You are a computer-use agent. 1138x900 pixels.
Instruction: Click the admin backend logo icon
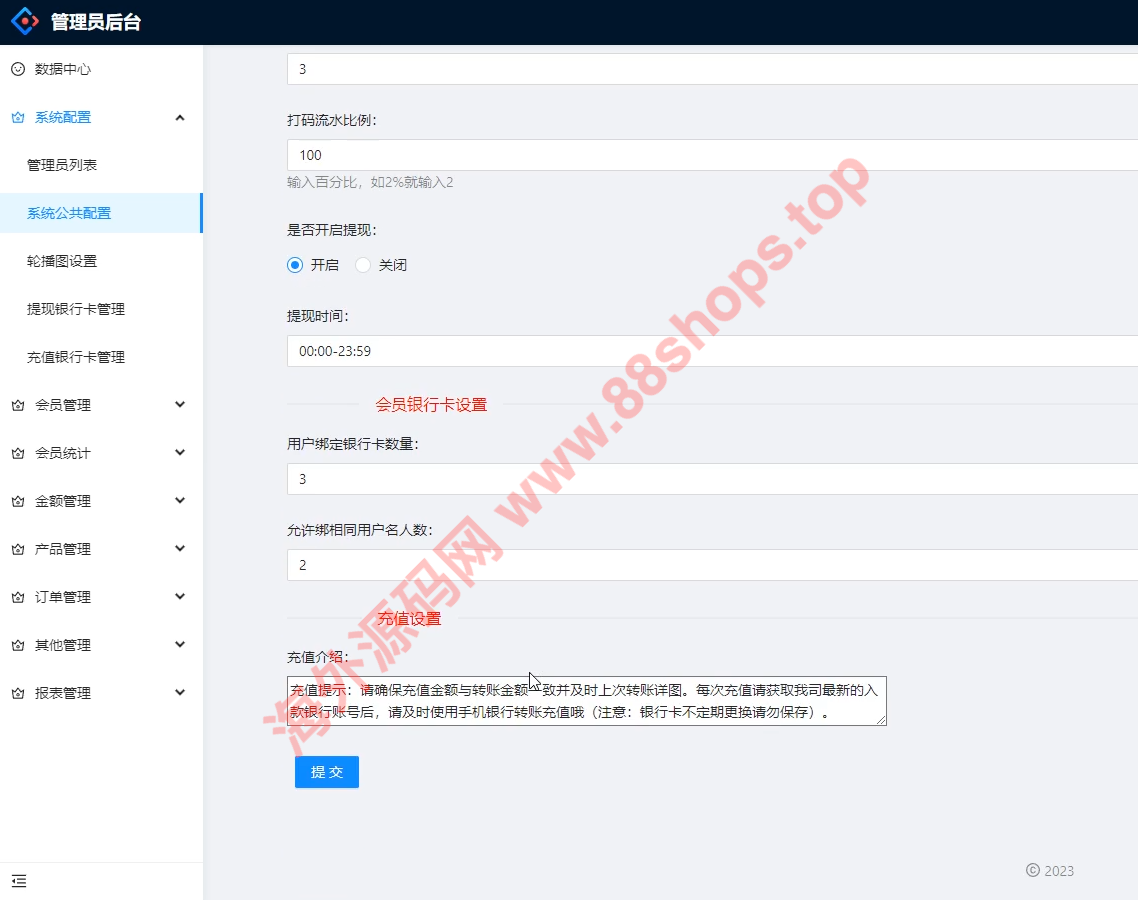click(25, 21)
